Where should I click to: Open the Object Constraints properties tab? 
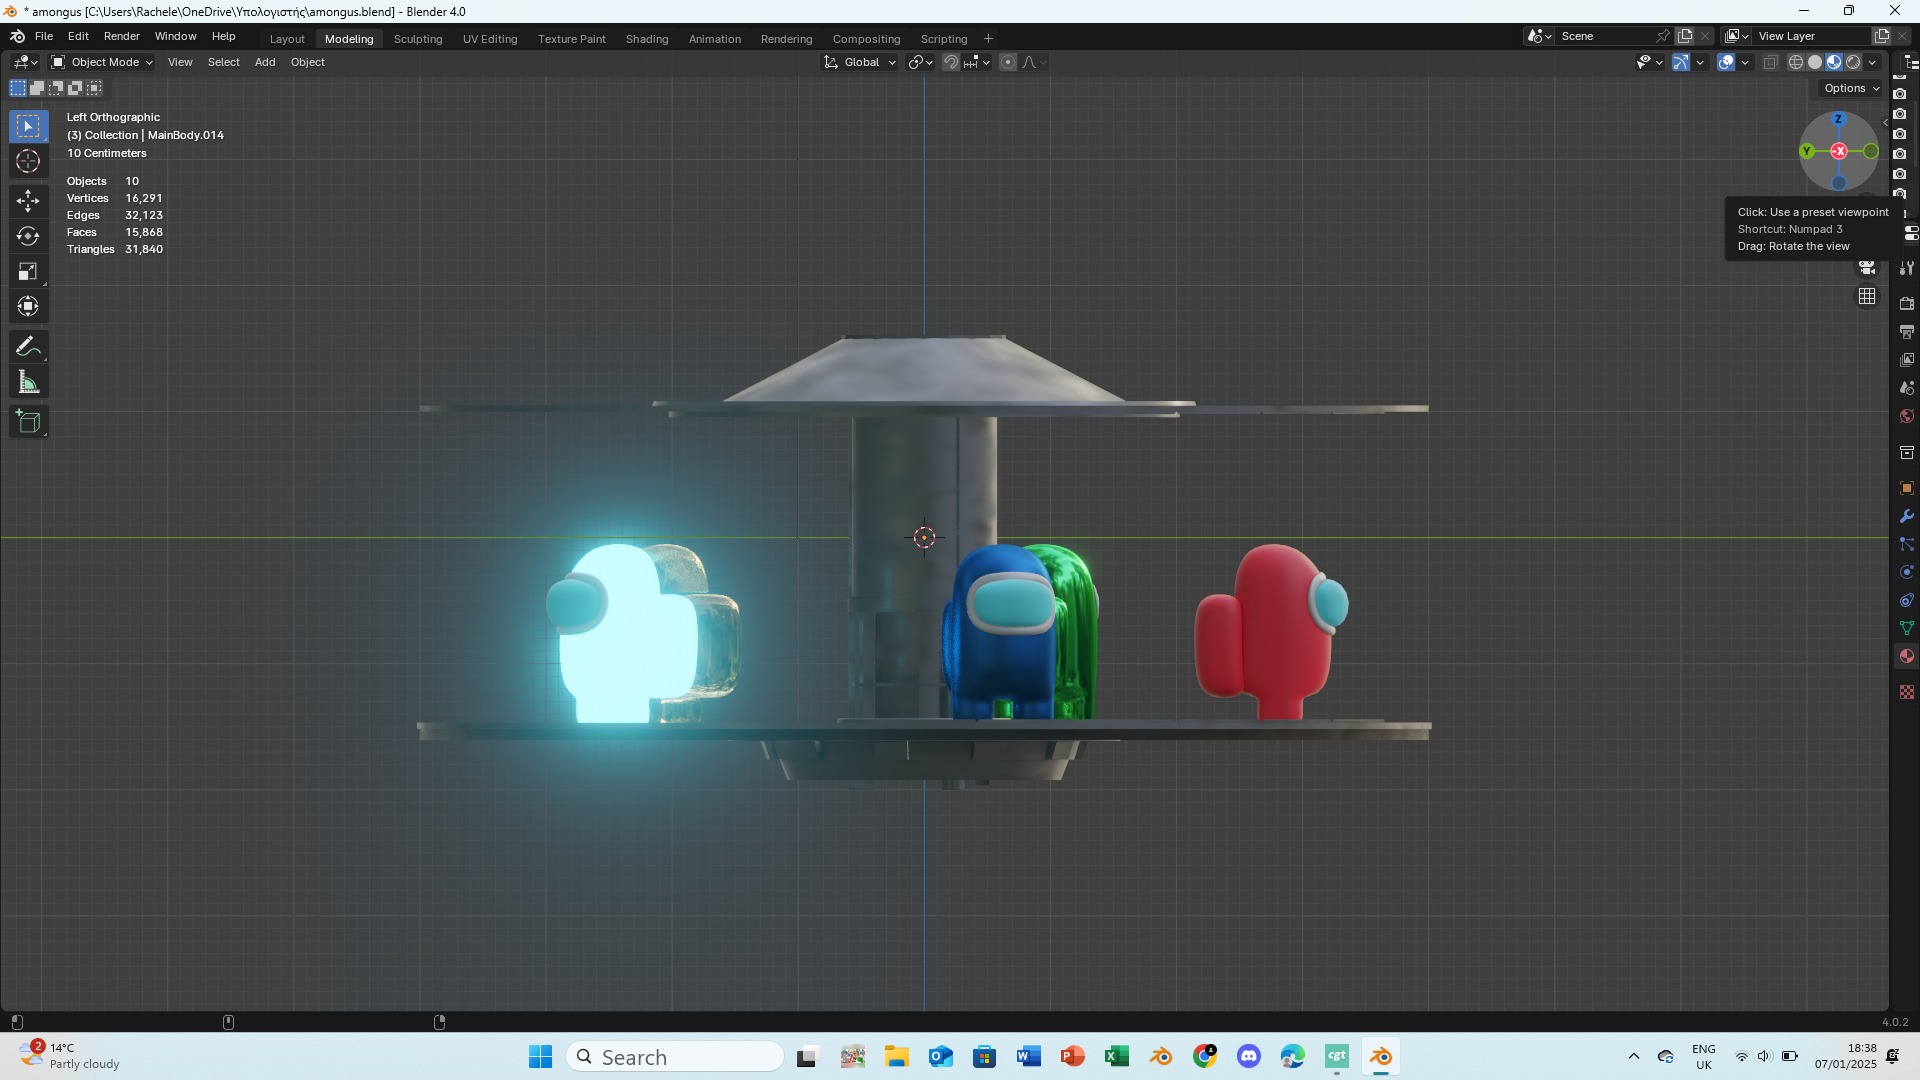click(x=1907, y=600)
